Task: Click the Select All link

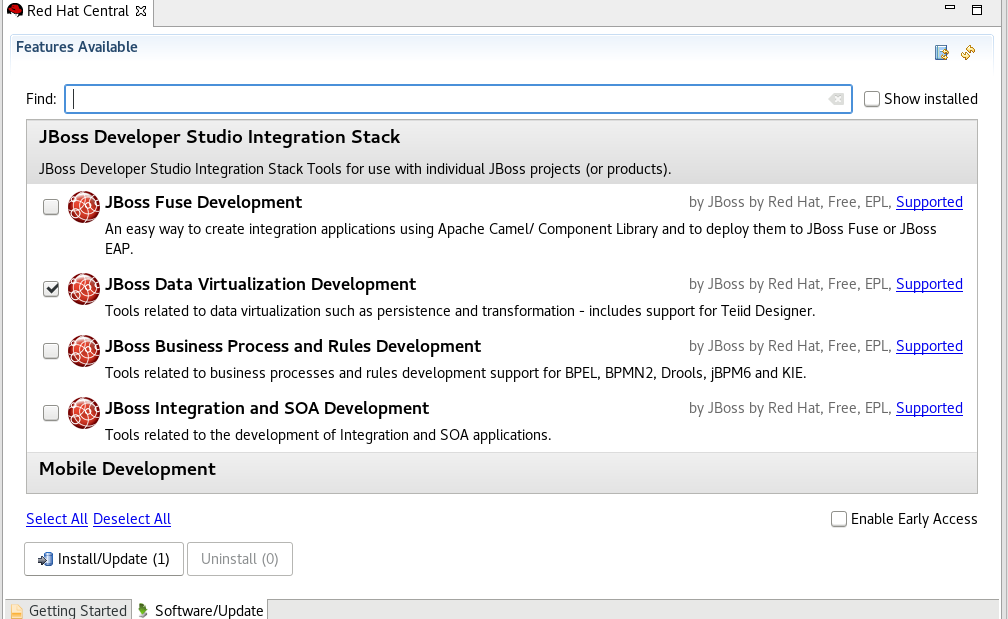Action: (56, 519)
